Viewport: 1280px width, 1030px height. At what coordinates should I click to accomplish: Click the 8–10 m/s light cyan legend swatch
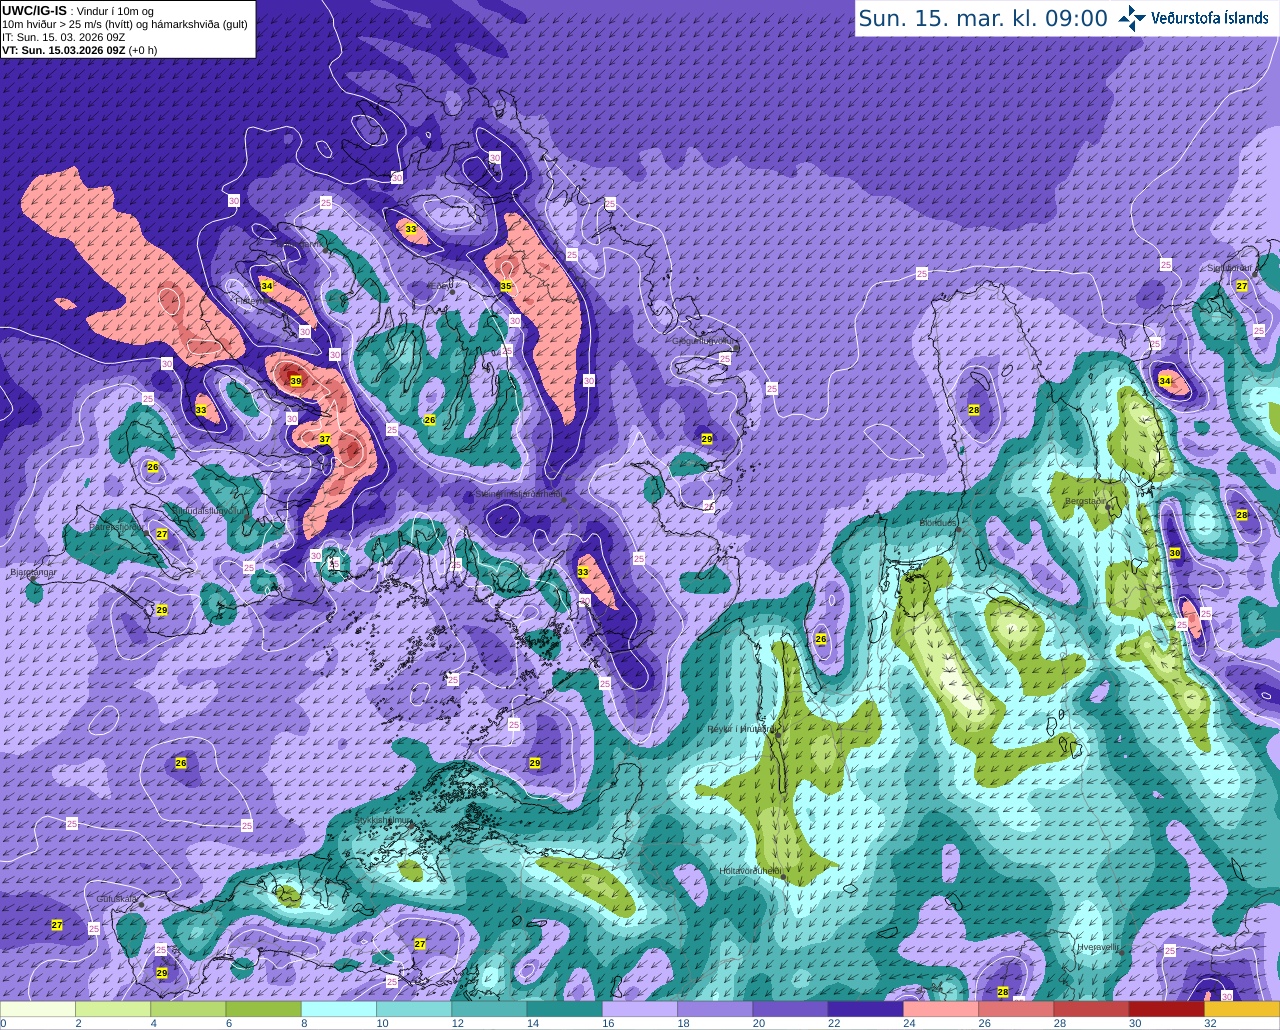[x=338, y=1010]
